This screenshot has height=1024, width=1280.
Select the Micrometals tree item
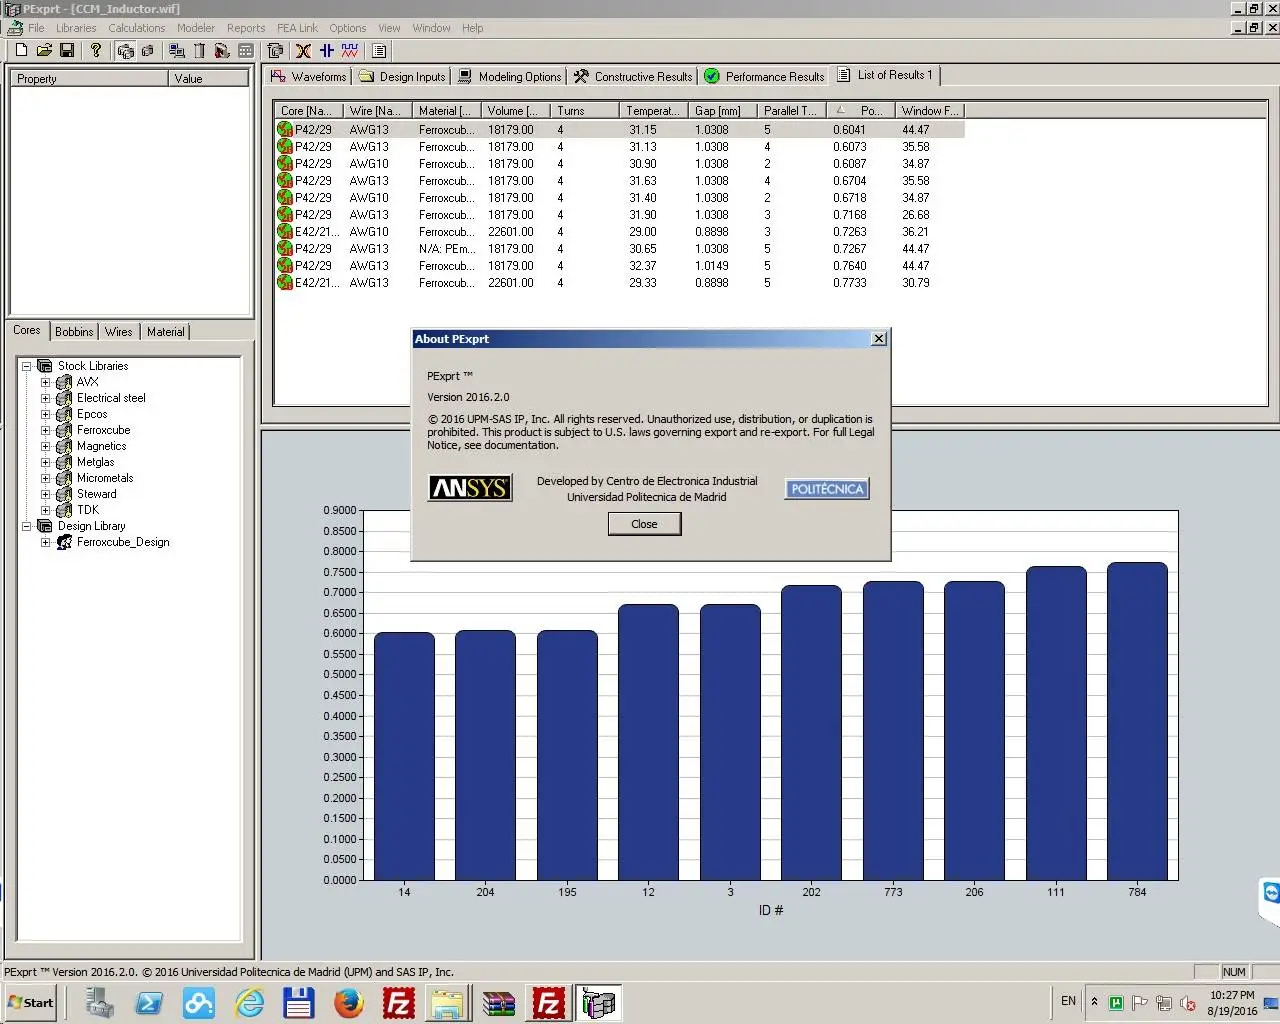click(x=105, y=478)
